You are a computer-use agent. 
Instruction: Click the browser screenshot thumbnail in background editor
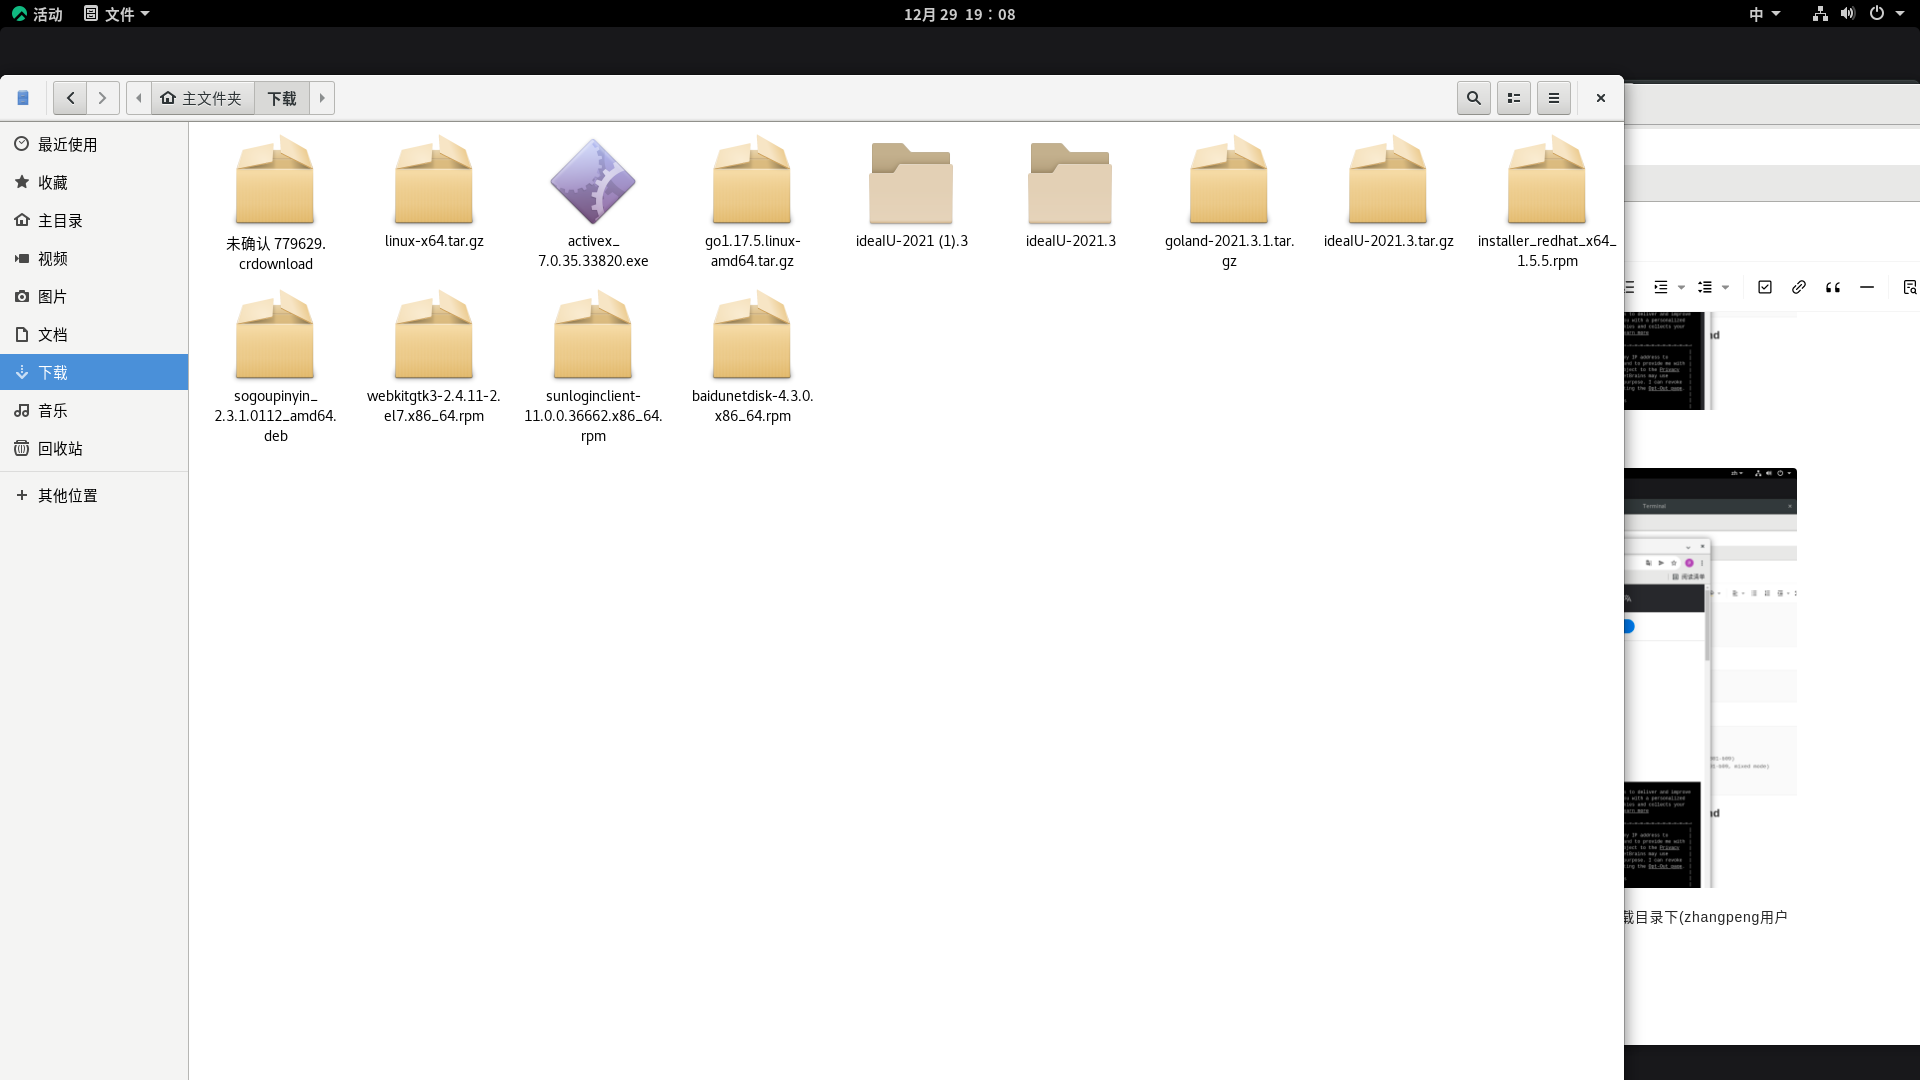[1711, 678]
